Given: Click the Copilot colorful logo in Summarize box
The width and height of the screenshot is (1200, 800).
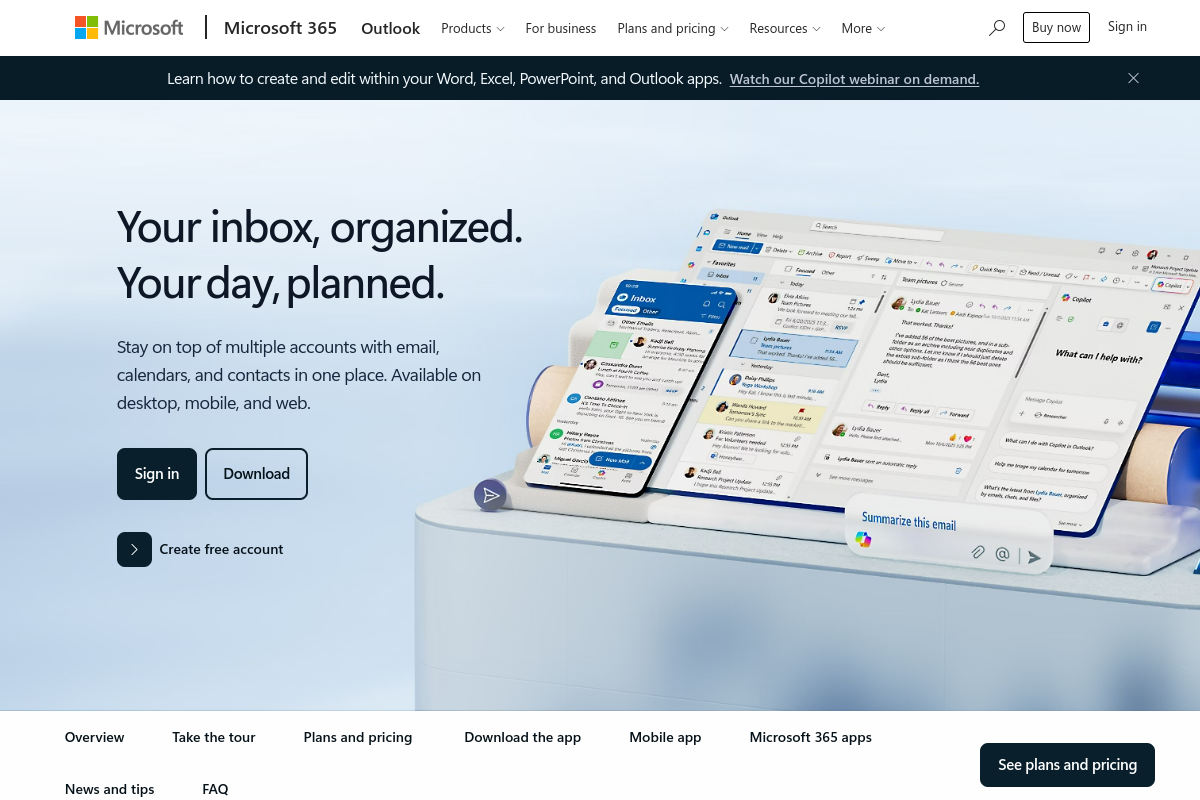Looking at the screenshot, I should [x=863, y=540].
